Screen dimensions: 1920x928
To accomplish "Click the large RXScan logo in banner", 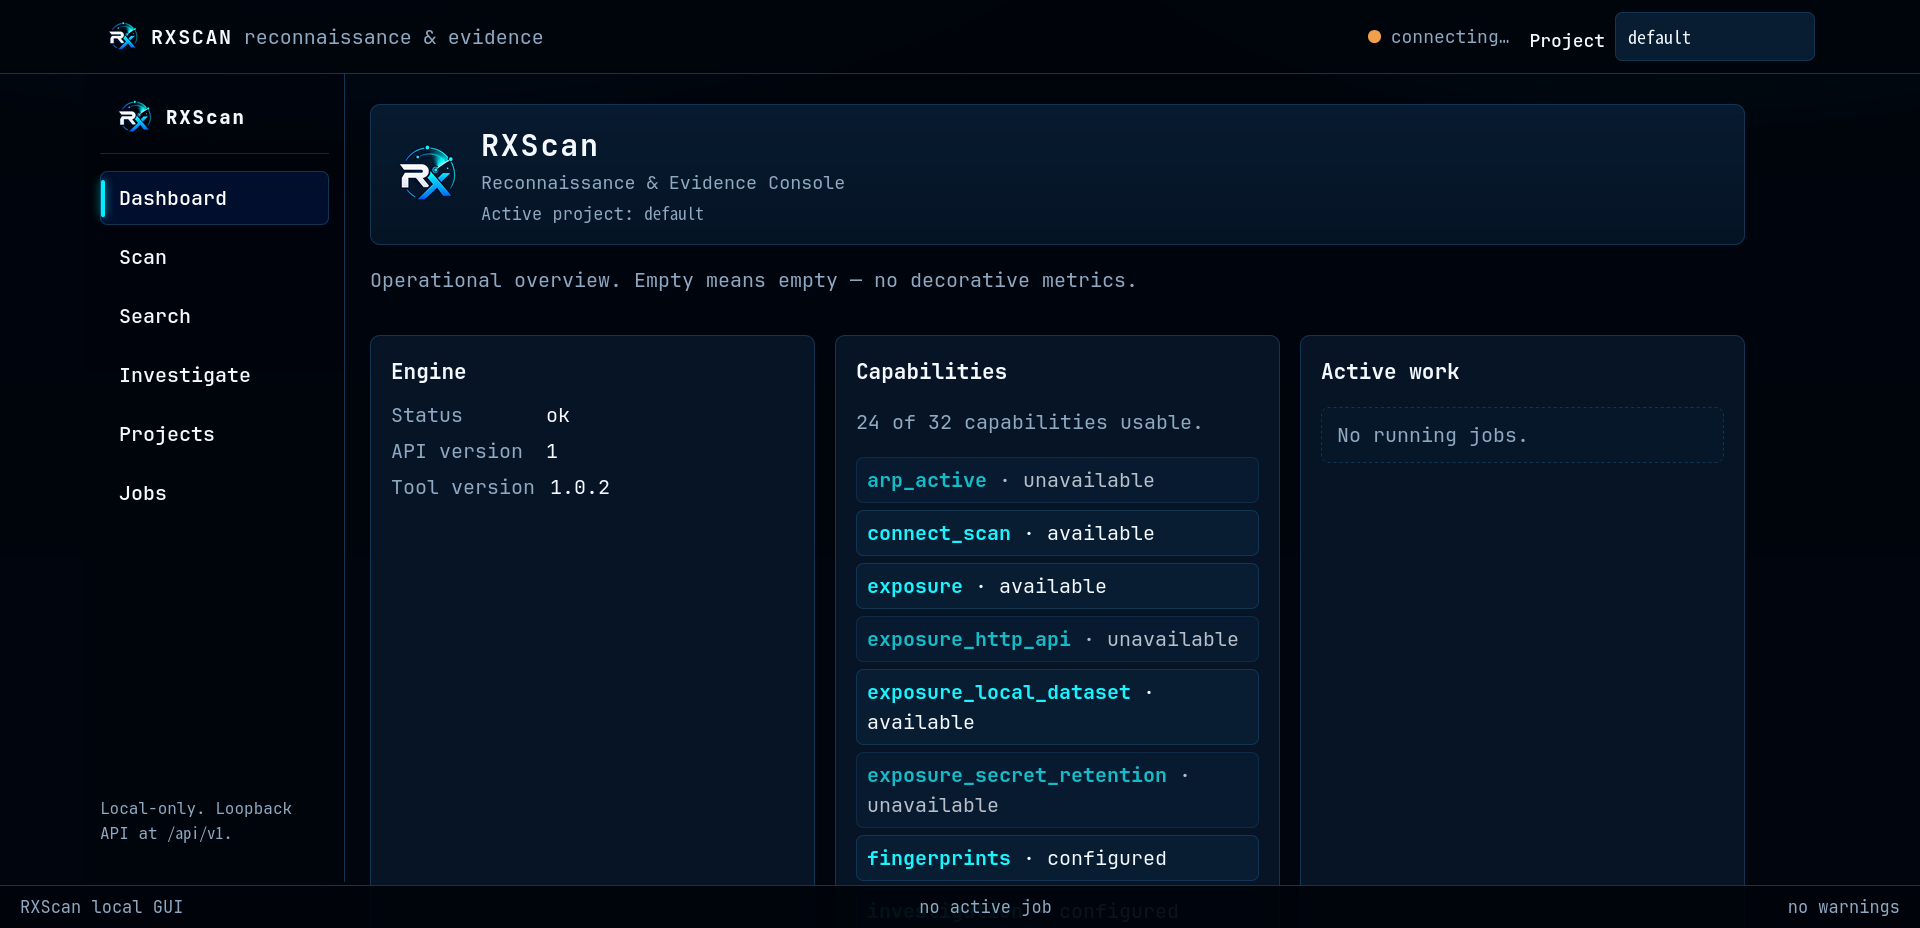I will 428,174.
